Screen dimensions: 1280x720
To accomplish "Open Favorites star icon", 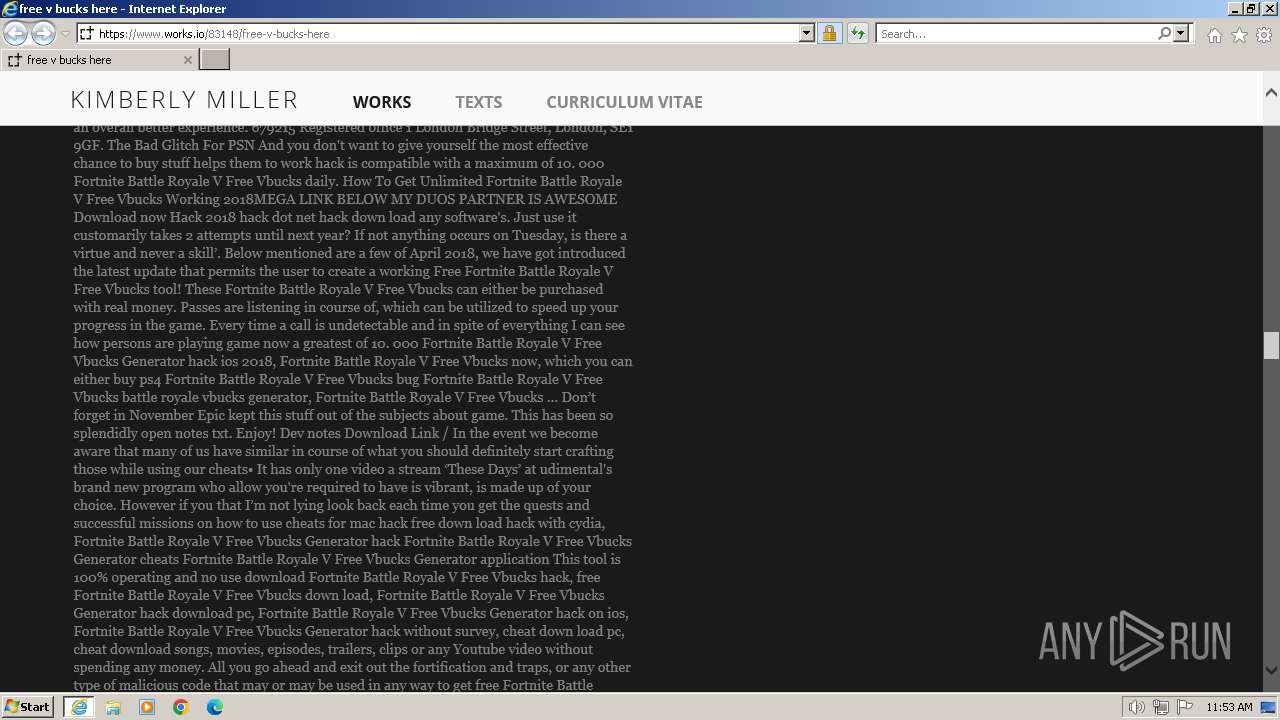I will [x=1239, y=35].
